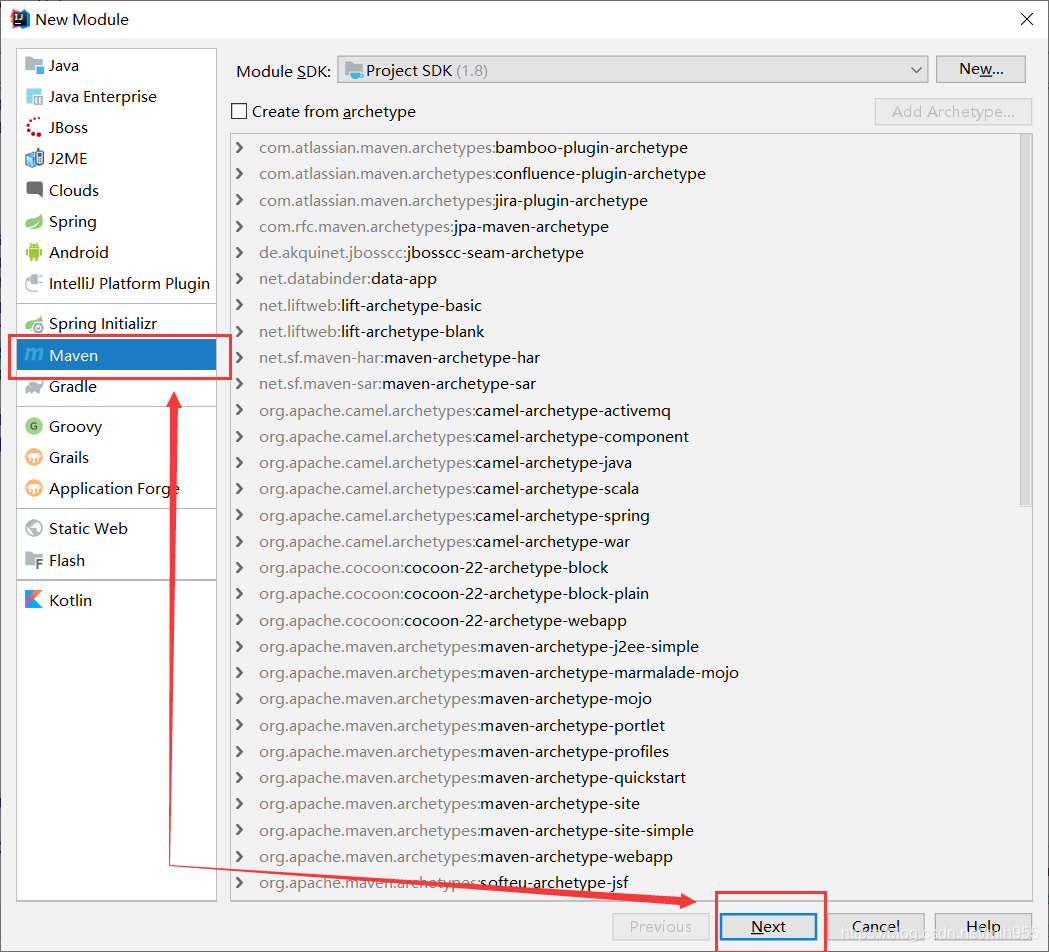Screen dimensions: 1049x952
Task: Expand cocoon-22-archetype-webapp entry
Action: point(240,620)
